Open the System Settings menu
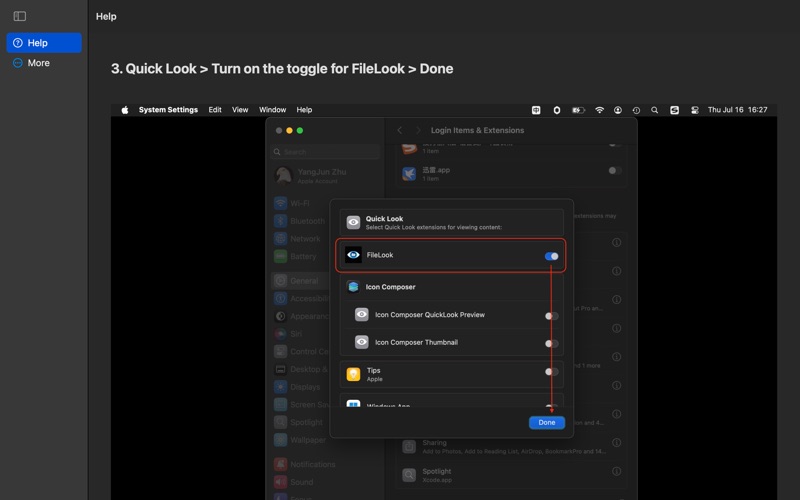This screenshot has width=800, height=500. click(x=168, y=110)
